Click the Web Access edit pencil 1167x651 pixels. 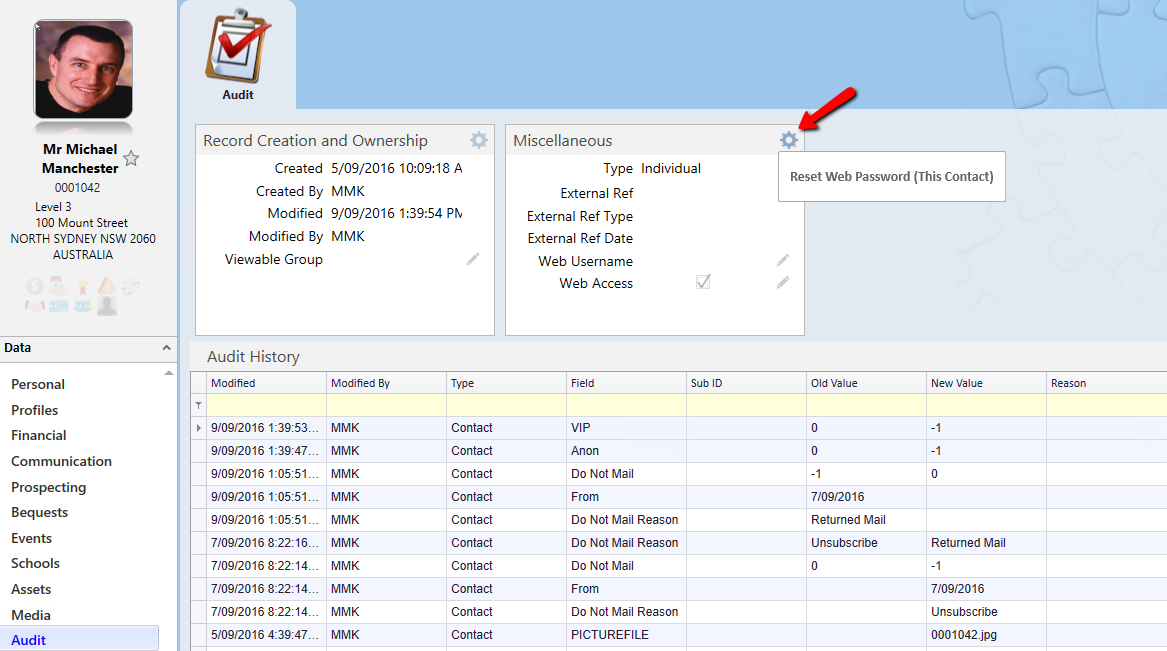[783, 283]
